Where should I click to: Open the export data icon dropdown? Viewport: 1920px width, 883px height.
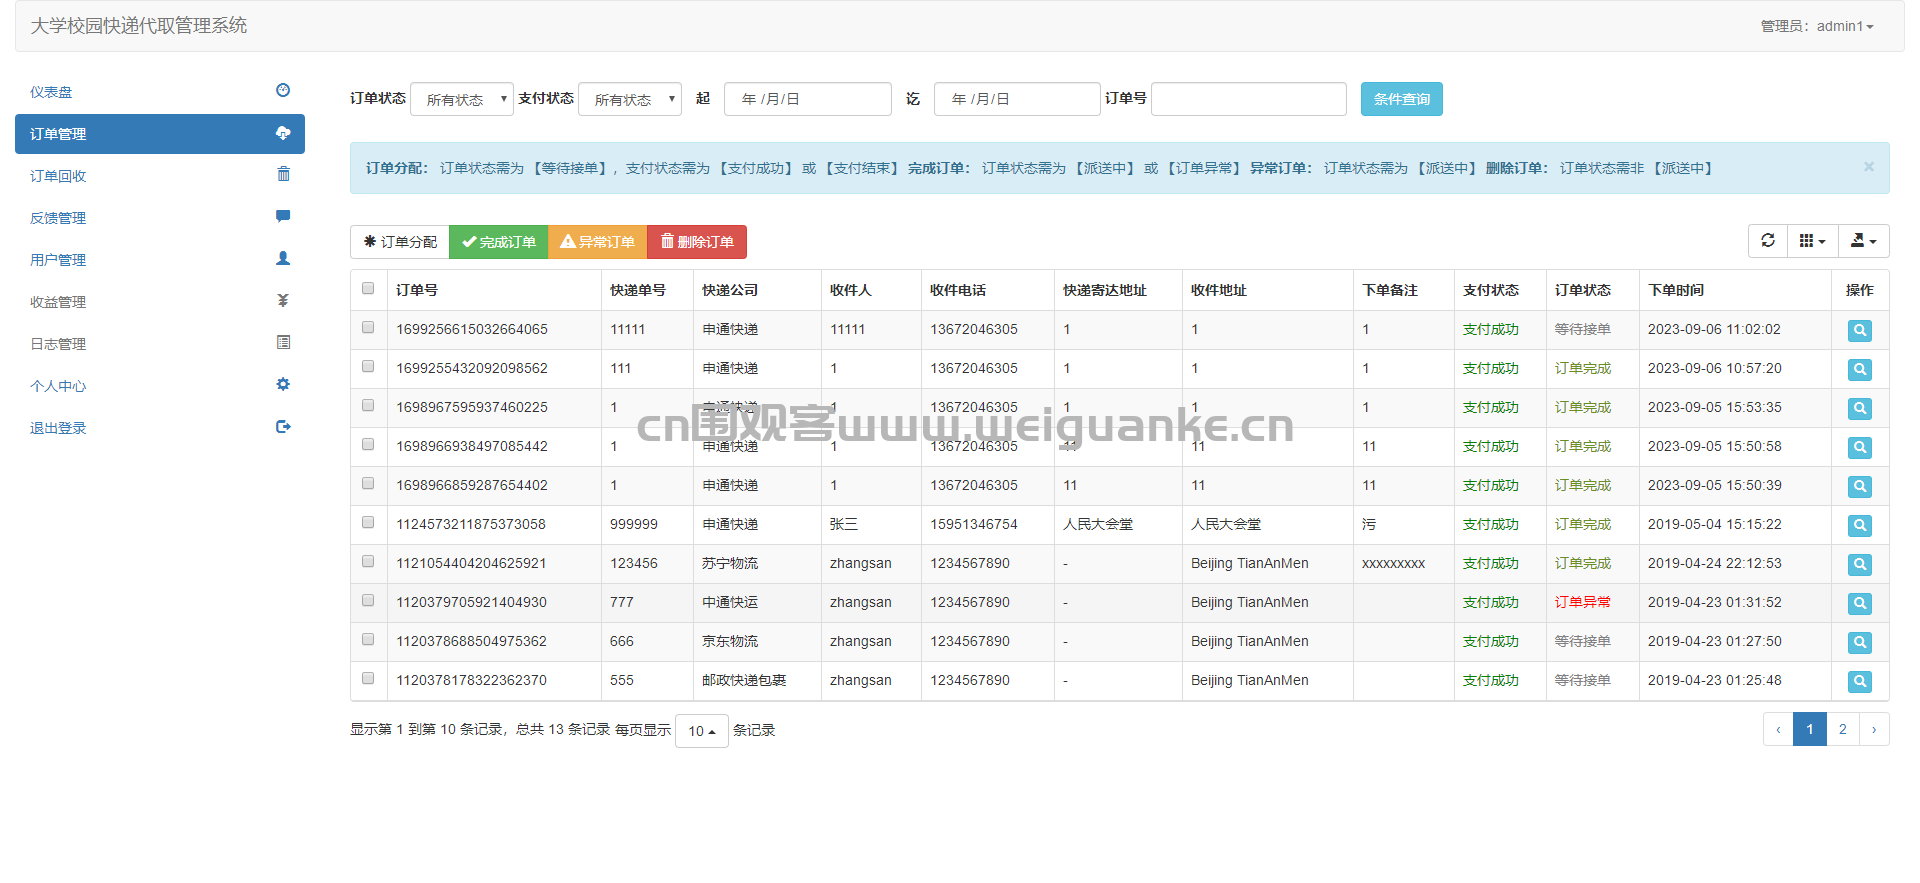click(x=1863, y=241)
